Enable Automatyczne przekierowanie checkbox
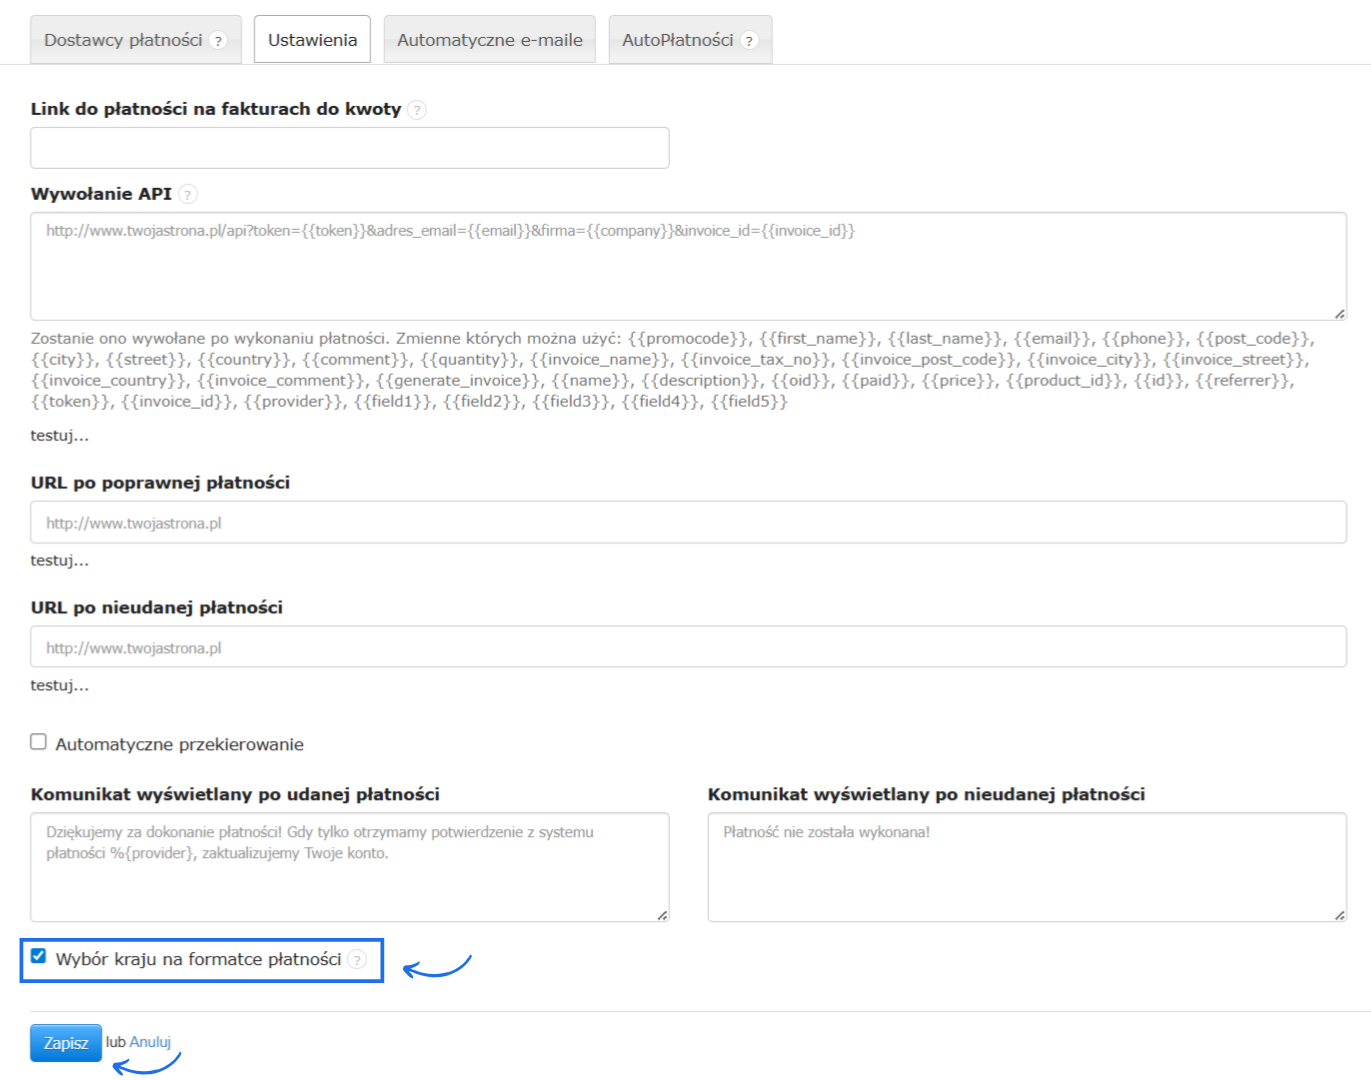 pos(39,742)
